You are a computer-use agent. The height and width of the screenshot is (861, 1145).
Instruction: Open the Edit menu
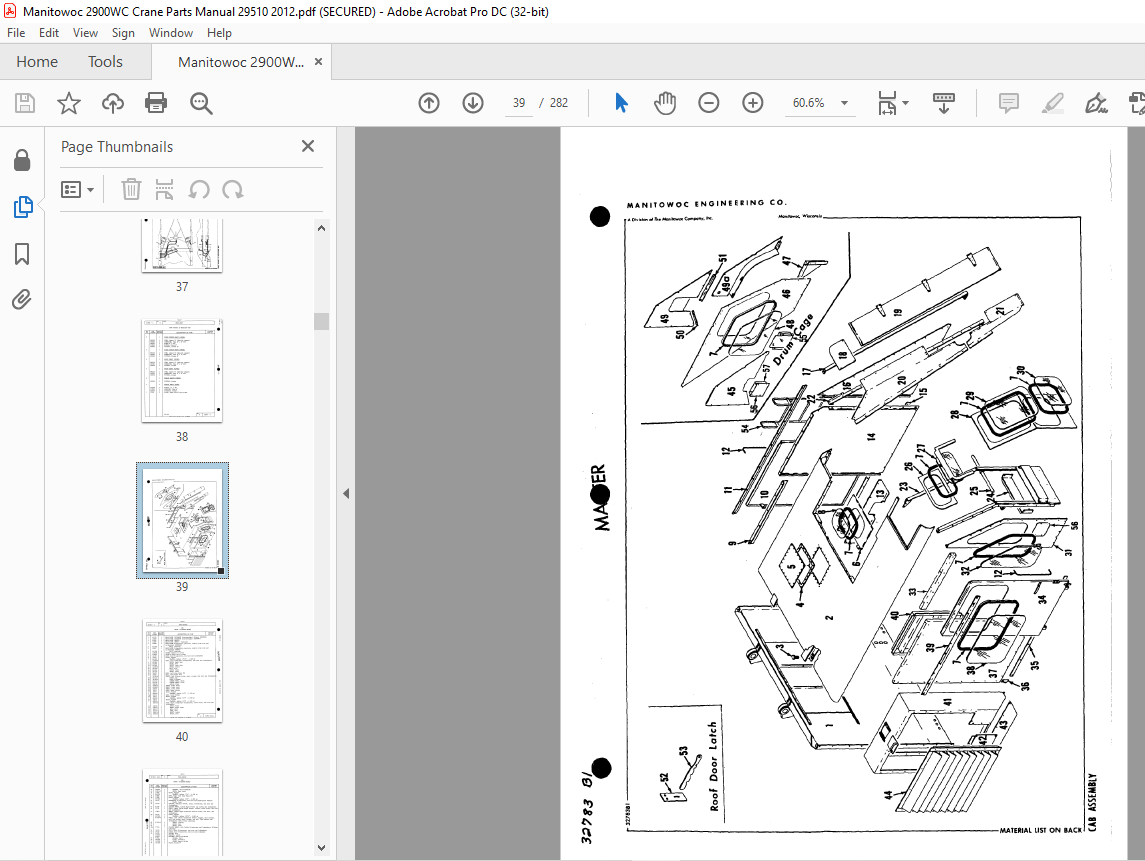pos(49,33)
